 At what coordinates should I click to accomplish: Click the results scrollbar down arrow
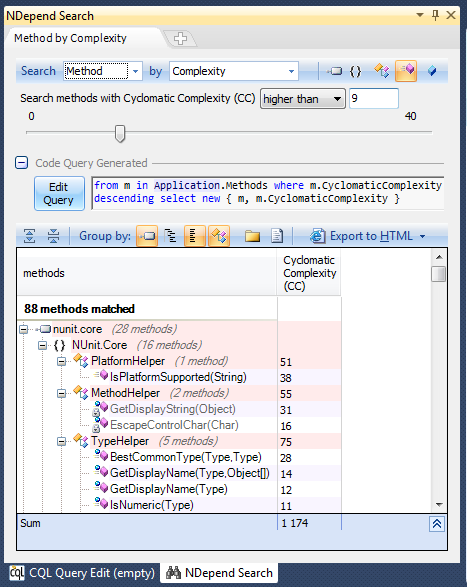coord(439,505)
